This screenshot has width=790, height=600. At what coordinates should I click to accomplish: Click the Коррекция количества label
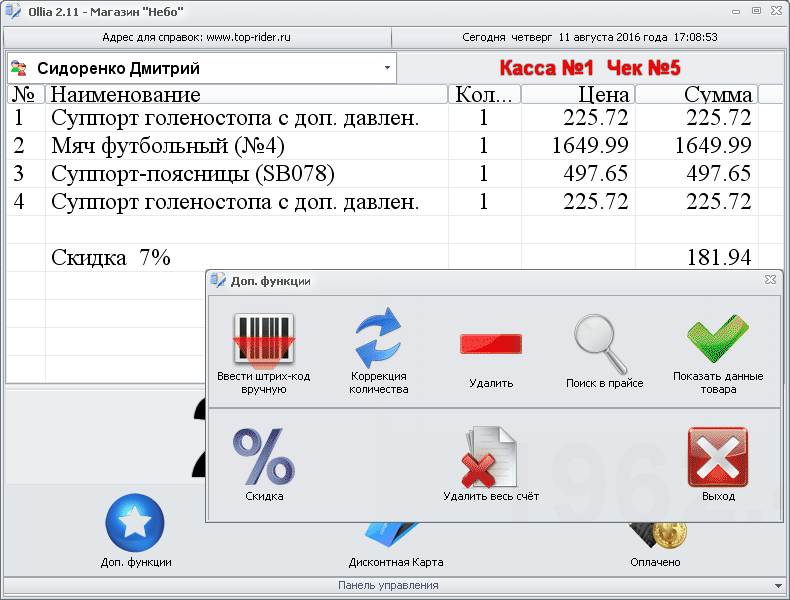point(378,383)
